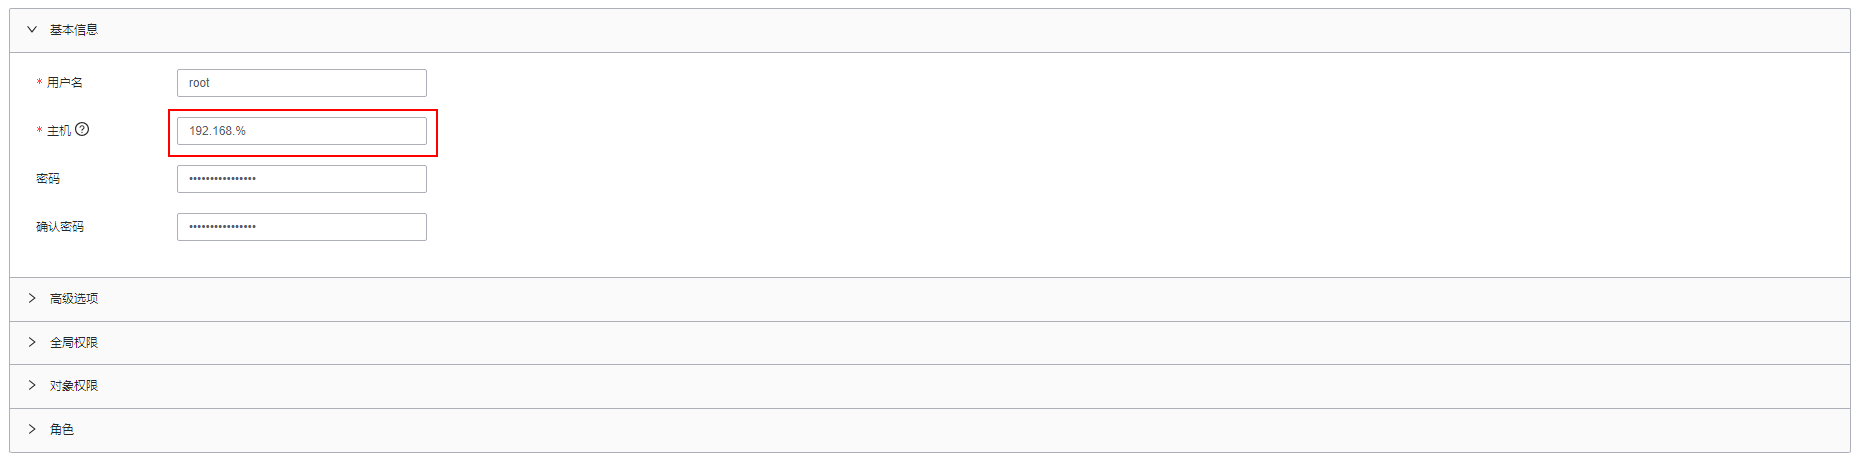This screenshot has width=1856, height=457.
Task: Click the 基本信息 section title
Action: [x=74, y=30]
